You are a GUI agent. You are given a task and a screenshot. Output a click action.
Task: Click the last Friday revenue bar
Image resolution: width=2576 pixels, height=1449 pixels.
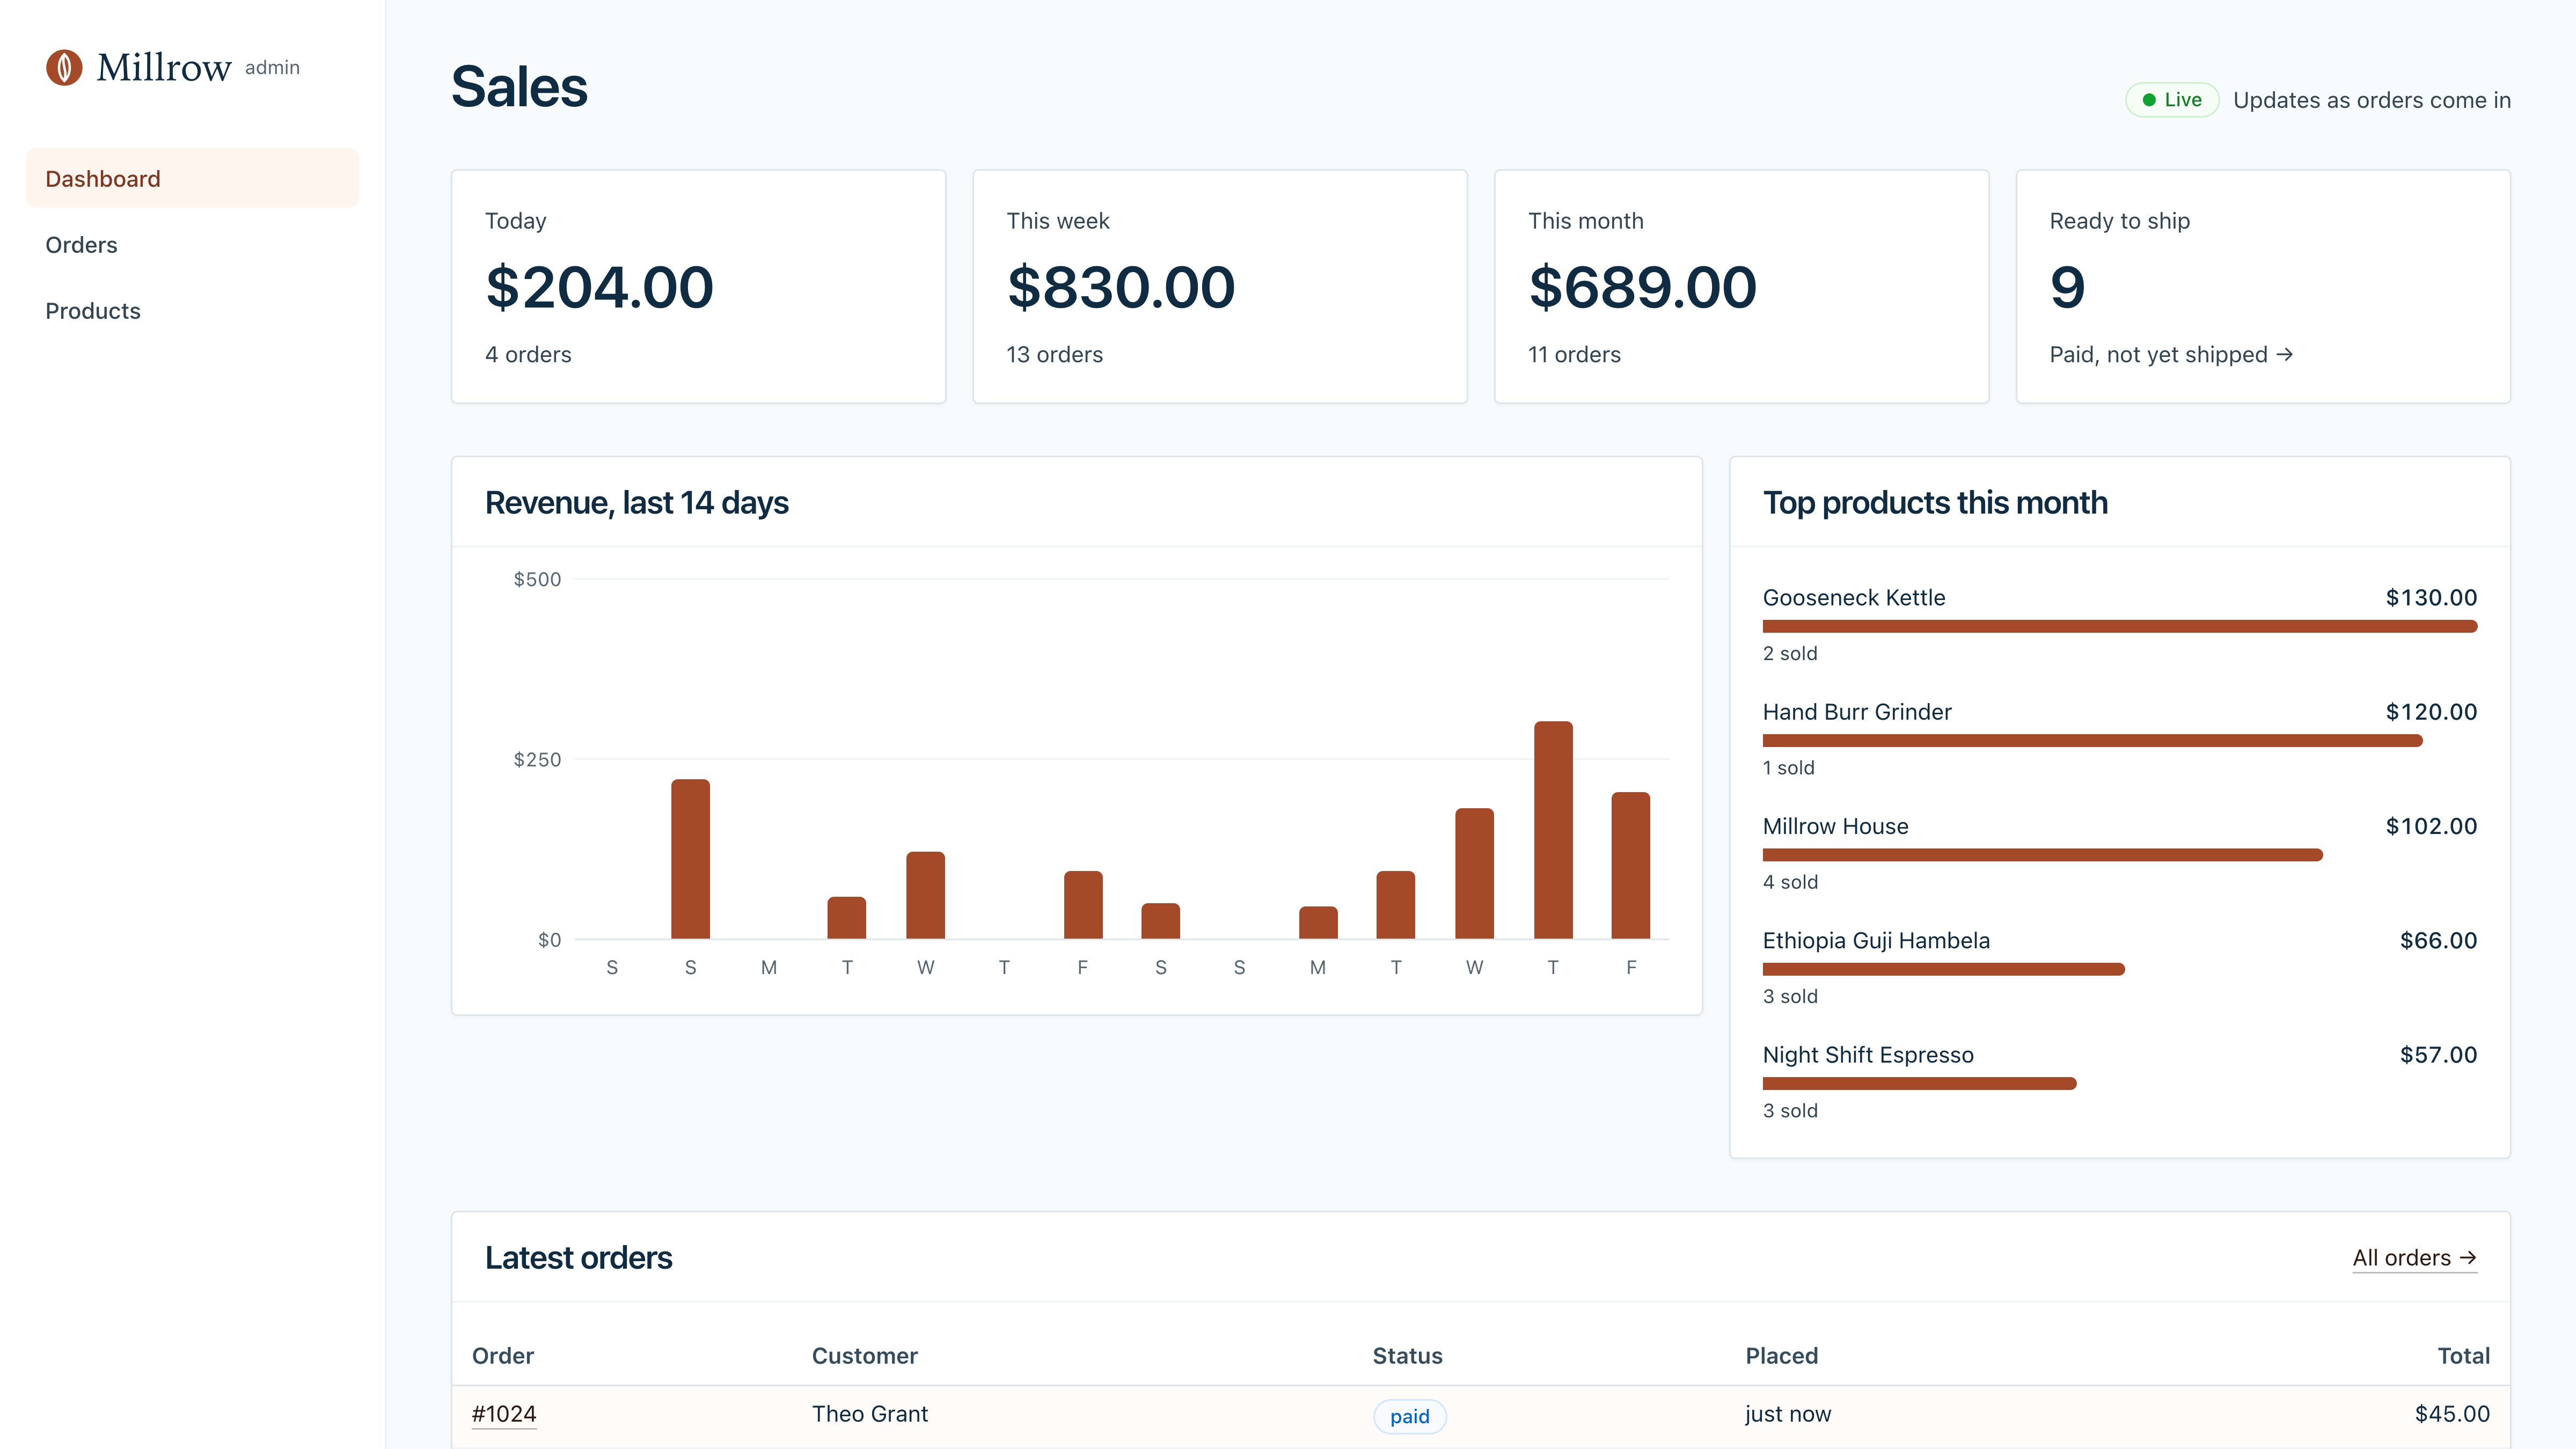pyautogui.click(x=1631, y=865)
